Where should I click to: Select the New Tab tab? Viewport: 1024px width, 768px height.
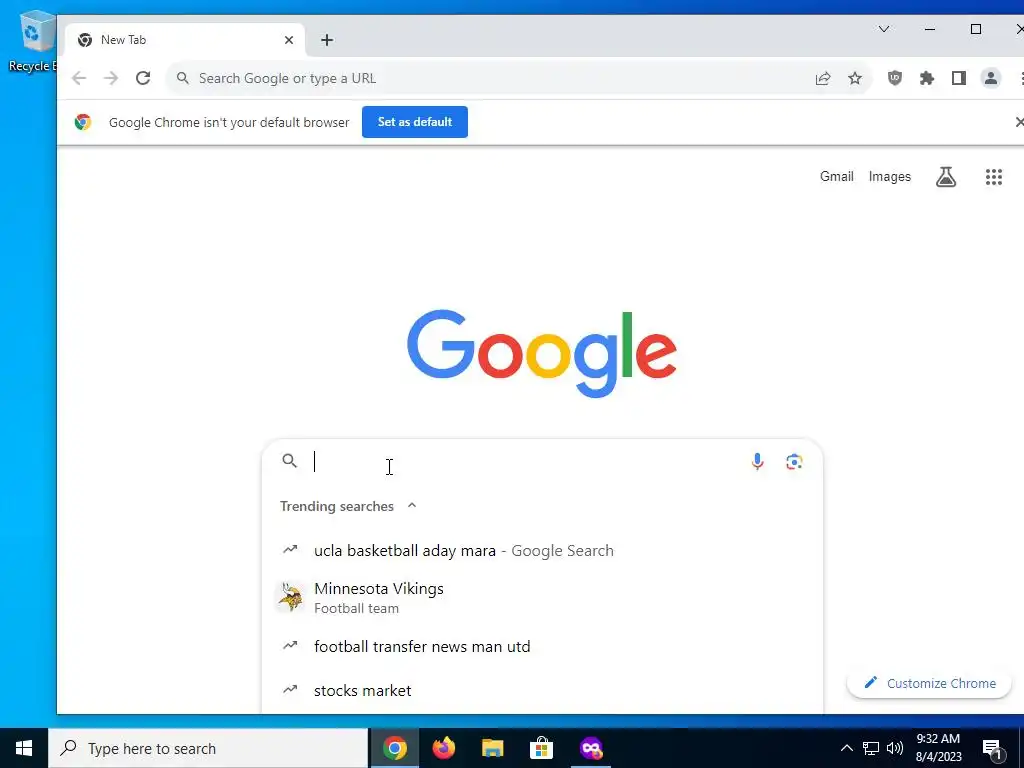185,40
